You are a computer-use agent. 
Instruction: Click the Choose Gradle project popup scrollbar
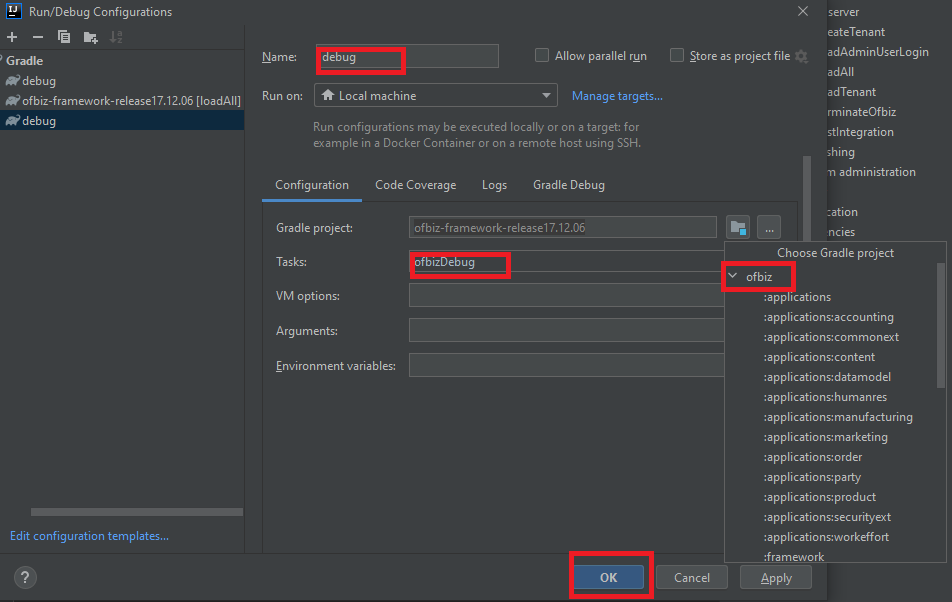pyautogui.click(x=941, y=325)
